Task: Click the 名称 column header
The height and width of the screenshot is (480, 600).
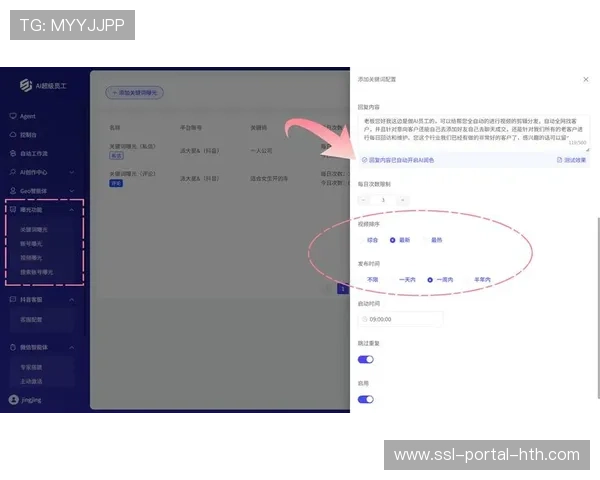Action: 115,127
